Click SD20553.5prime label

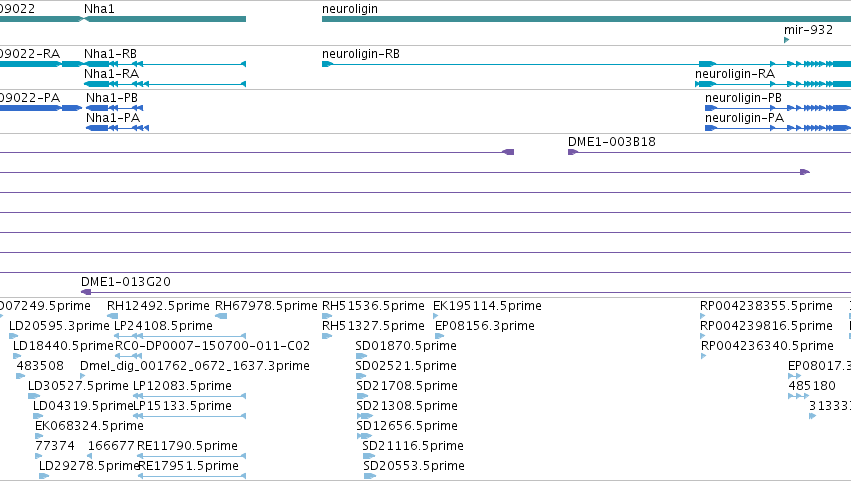(x=414, y=466)
